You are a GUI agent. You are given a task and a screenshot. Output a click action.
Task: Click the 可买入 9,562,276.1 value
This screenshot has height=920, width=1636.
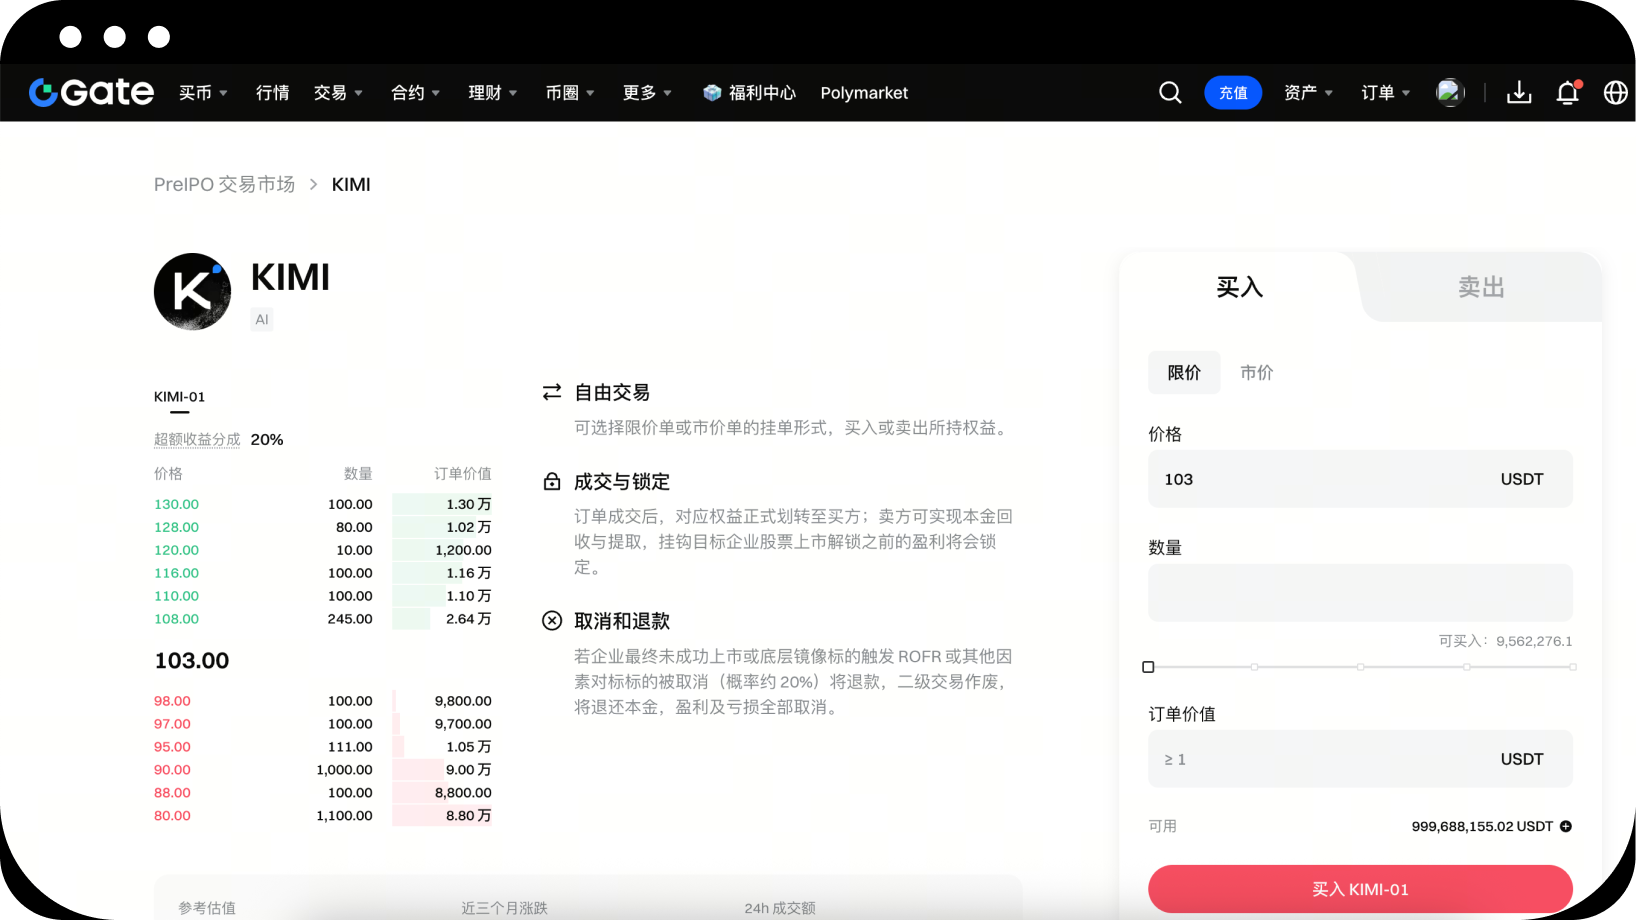(x=1534, y=641)
